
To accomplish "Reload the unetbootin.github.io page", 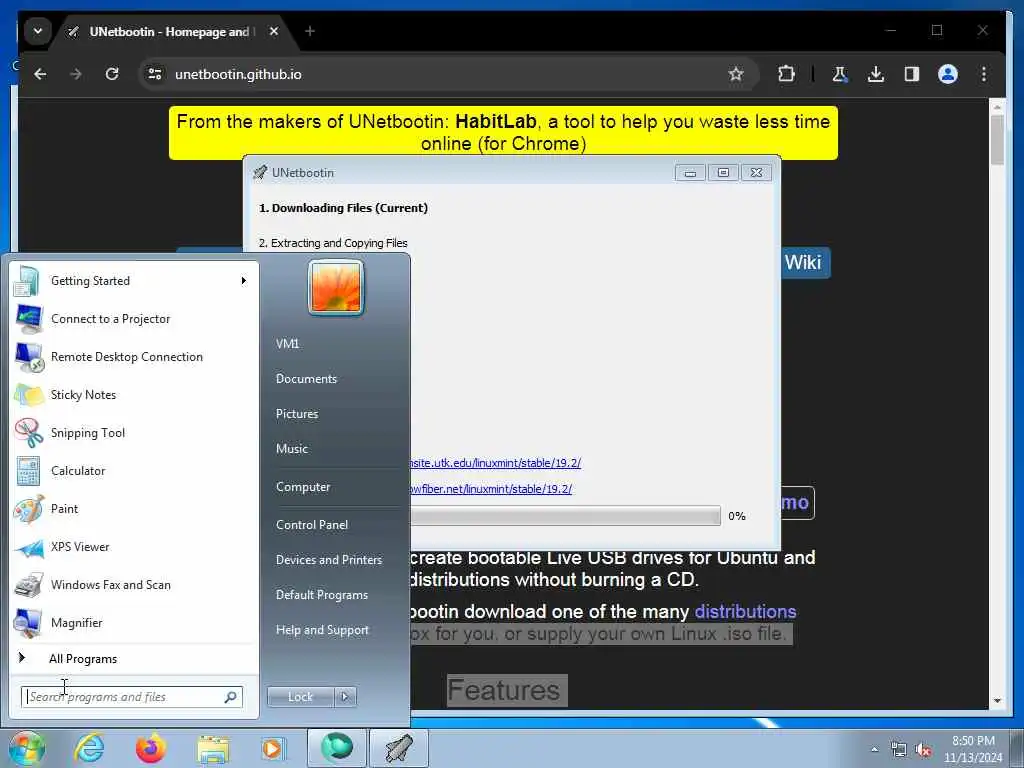I will [x=112, y=74].
